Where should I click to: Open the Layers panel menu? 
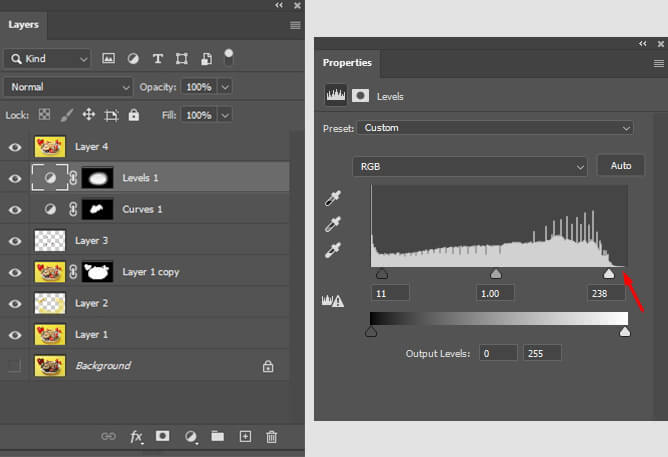tap(295, 25)
